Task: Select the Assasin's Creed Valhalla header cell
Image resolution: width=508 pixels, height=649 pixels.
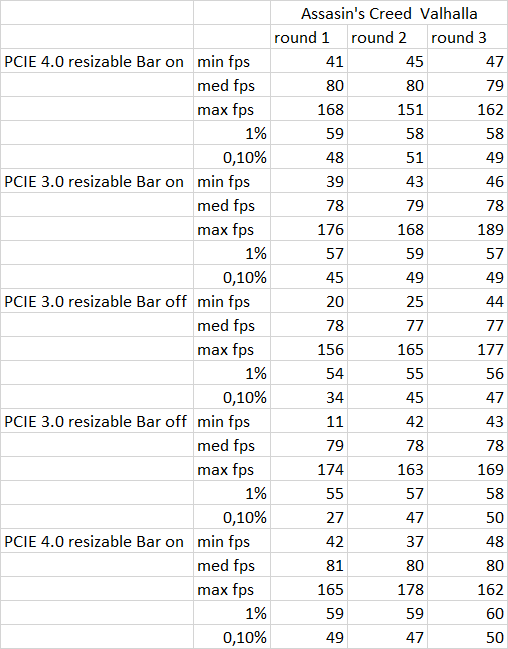Action: click(x=389, y=13)
